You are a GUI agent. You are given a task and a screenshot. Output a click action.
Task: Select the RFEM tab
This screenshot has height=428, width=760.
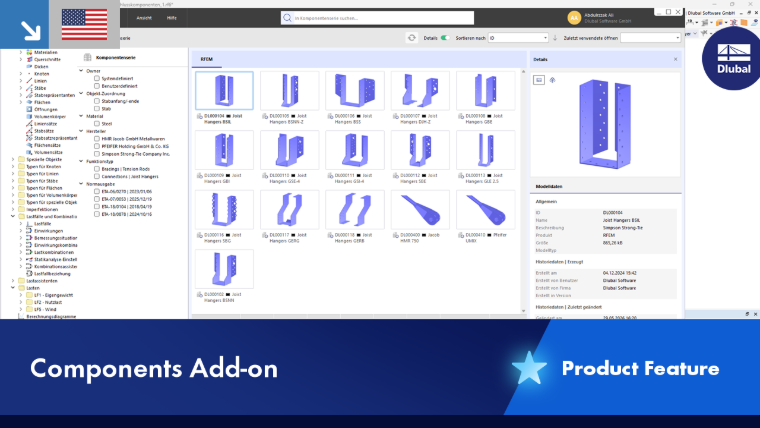coord(207,59)
